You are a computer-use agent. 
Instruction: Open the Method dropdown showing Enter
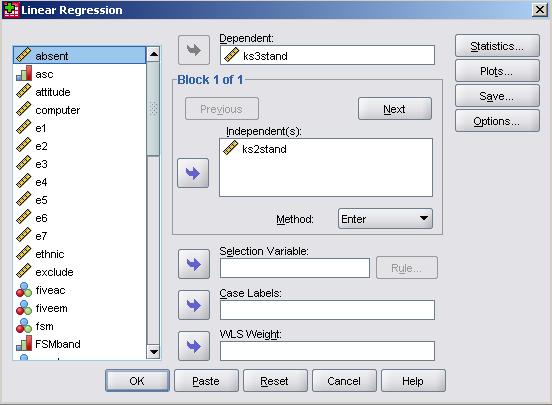385,219
